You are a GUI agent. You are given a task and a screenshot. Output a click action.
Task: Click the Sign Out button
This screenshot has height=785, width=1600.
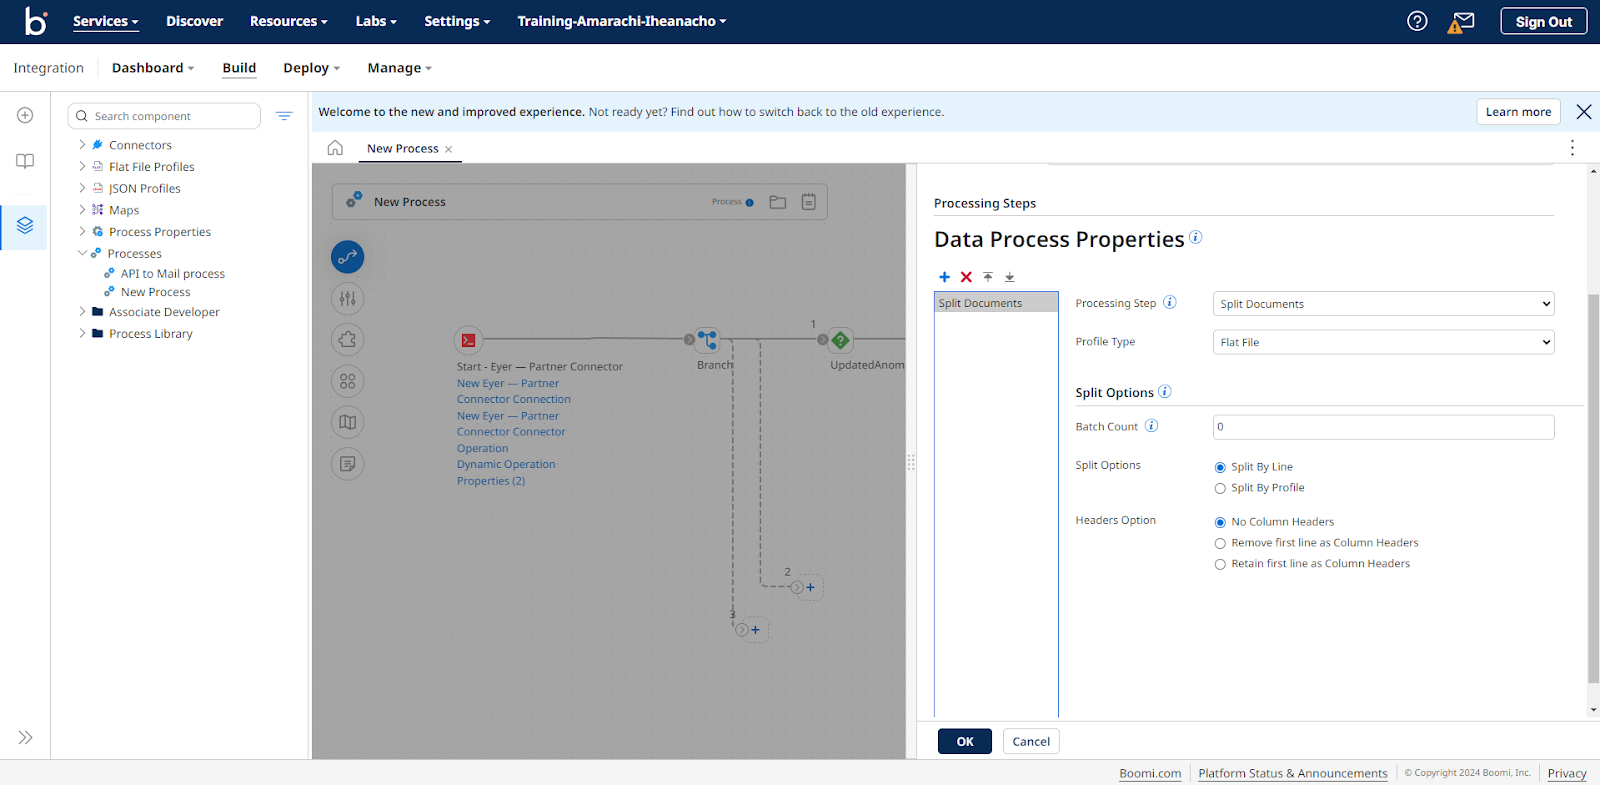1543,21
